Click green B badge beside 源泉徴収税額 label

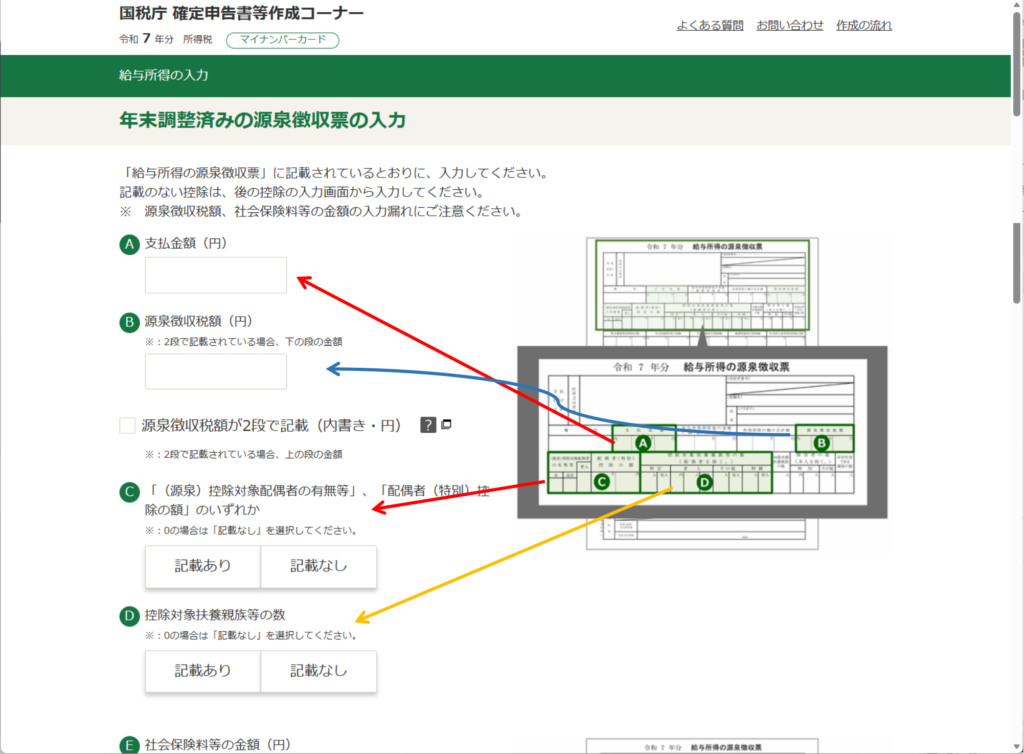(x=128, y=322)
